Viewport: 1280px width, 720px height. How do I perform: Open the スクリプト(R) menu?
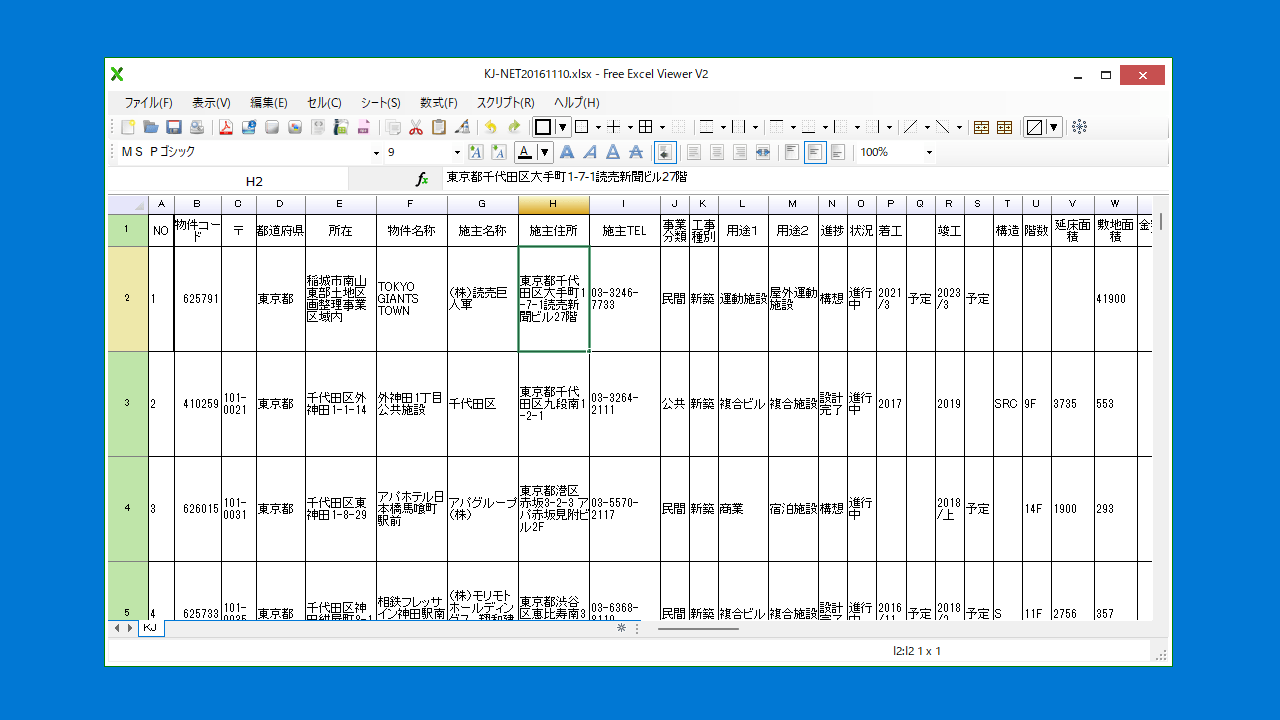tap(505, 103)
